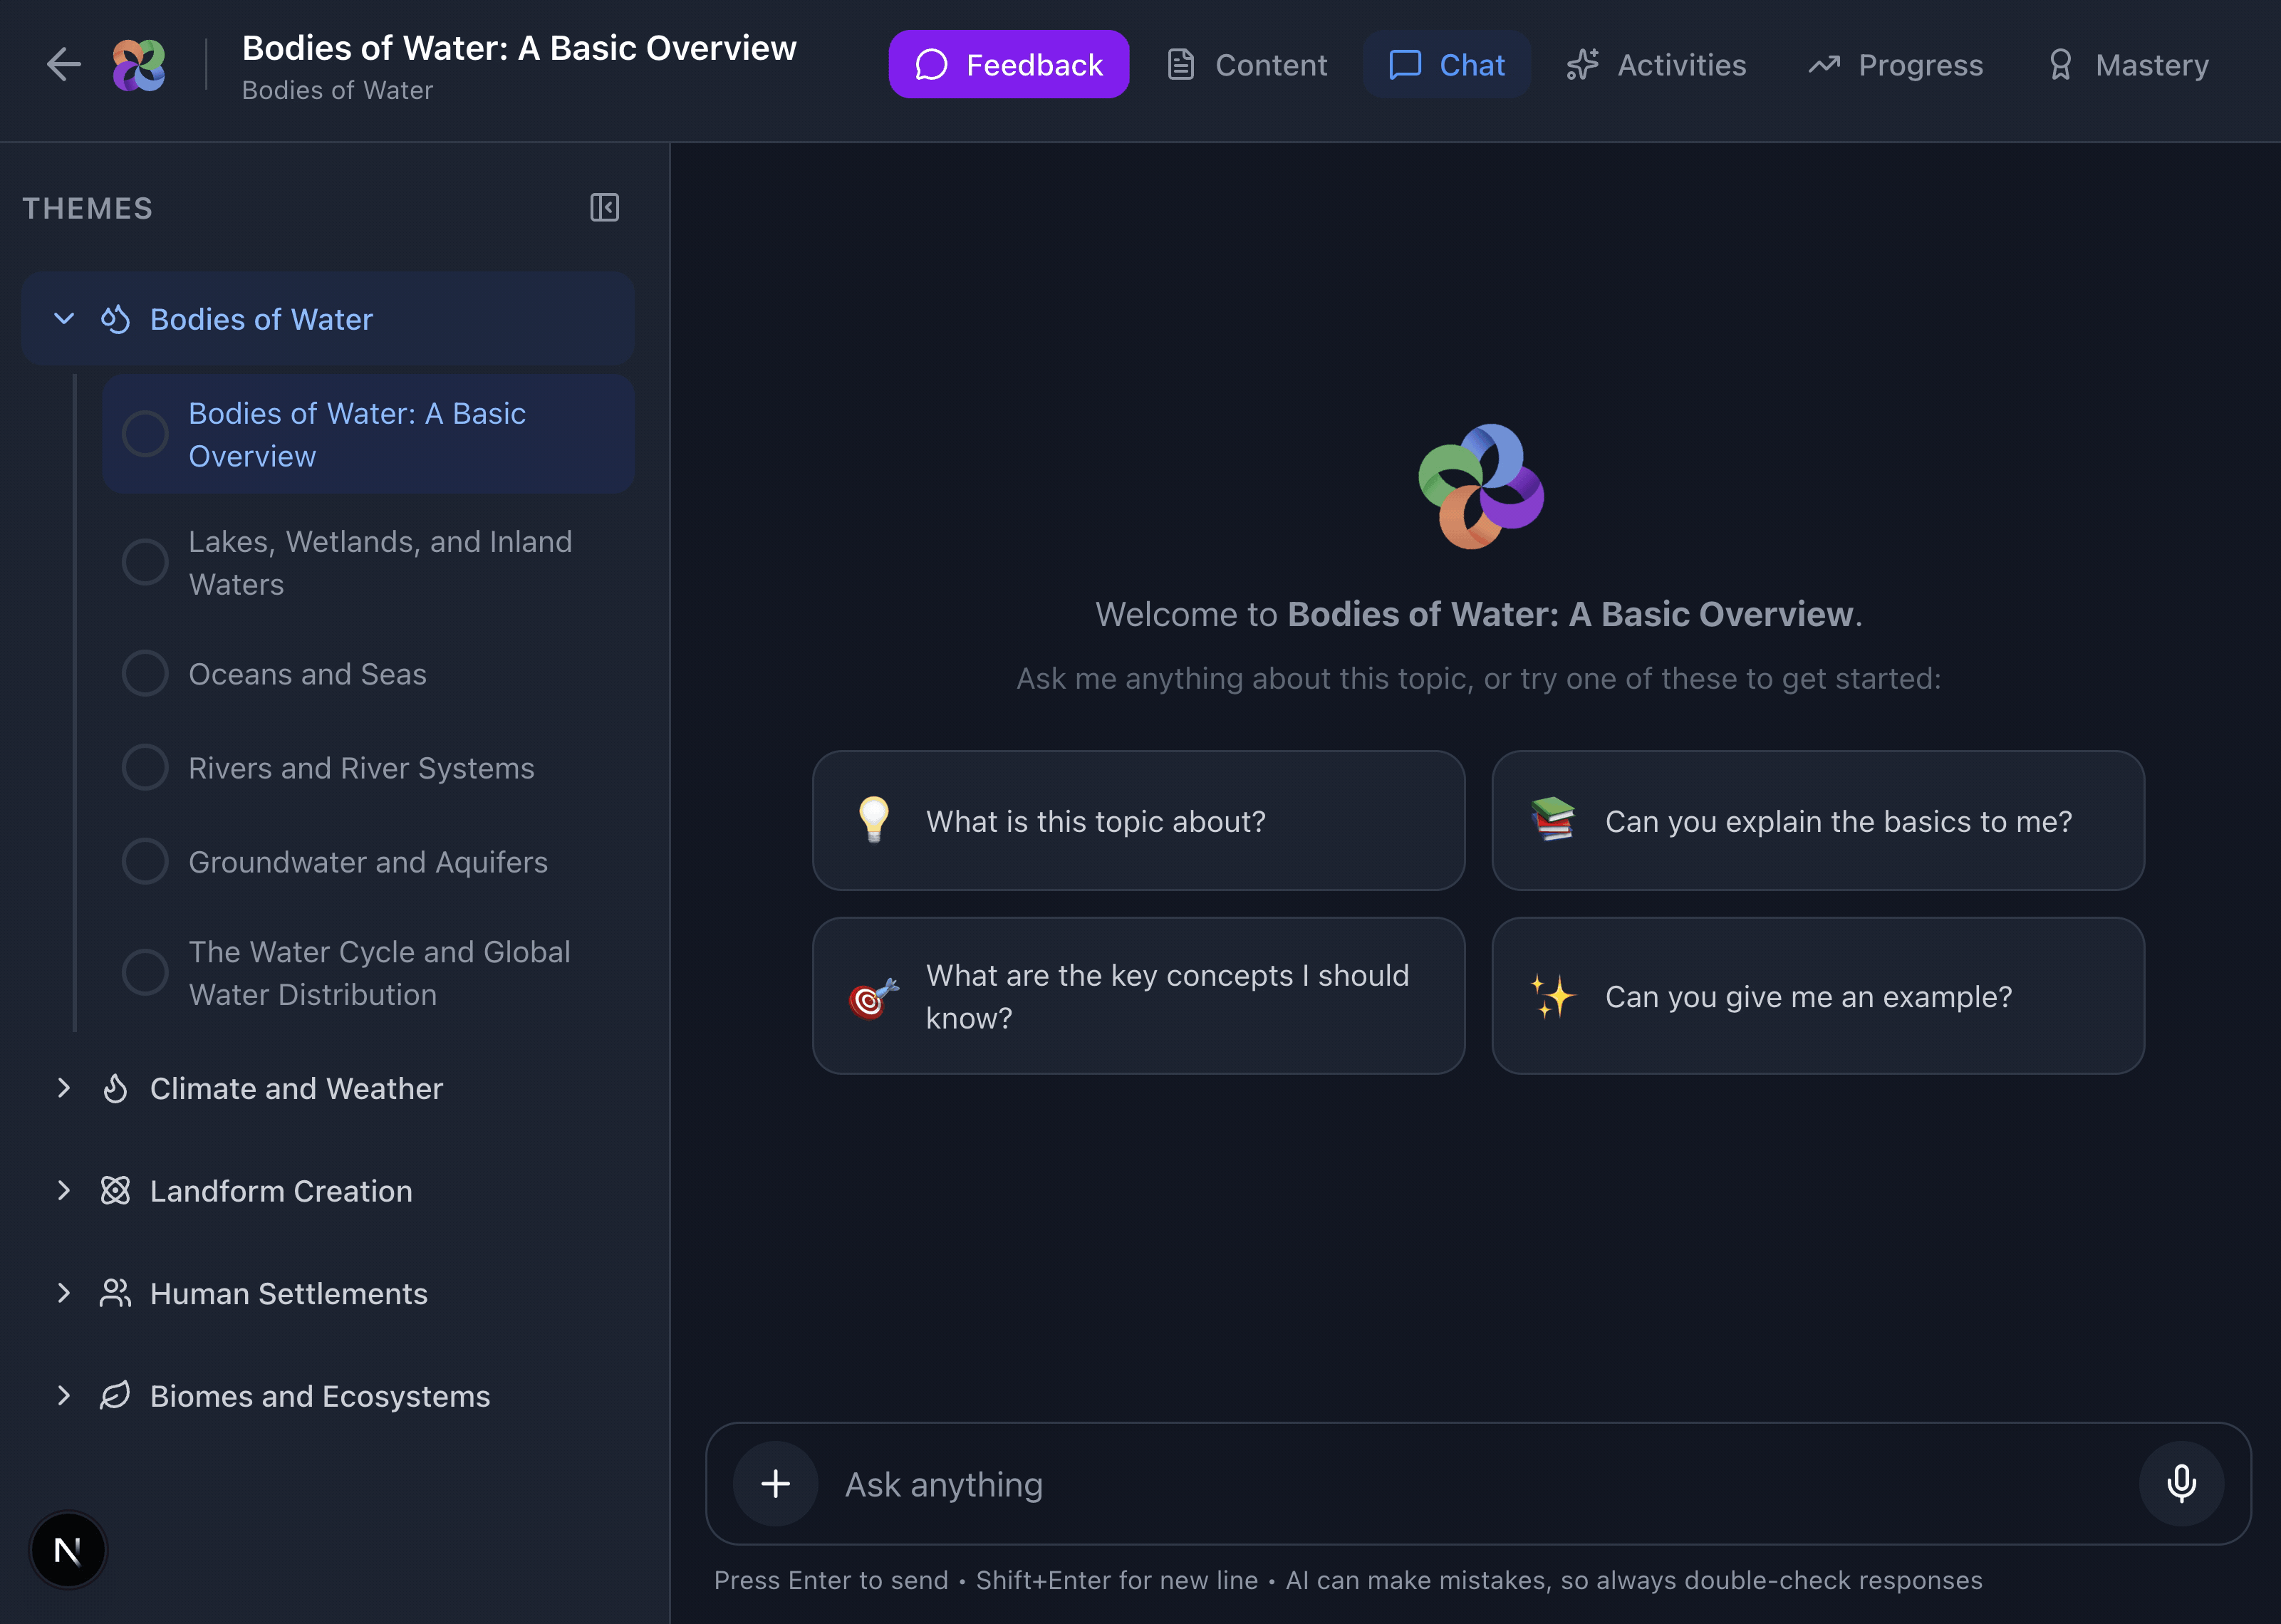The image size is (2281, 1624).
Task: Click the plus icon in the chat input
Action: coord(775,1484)
